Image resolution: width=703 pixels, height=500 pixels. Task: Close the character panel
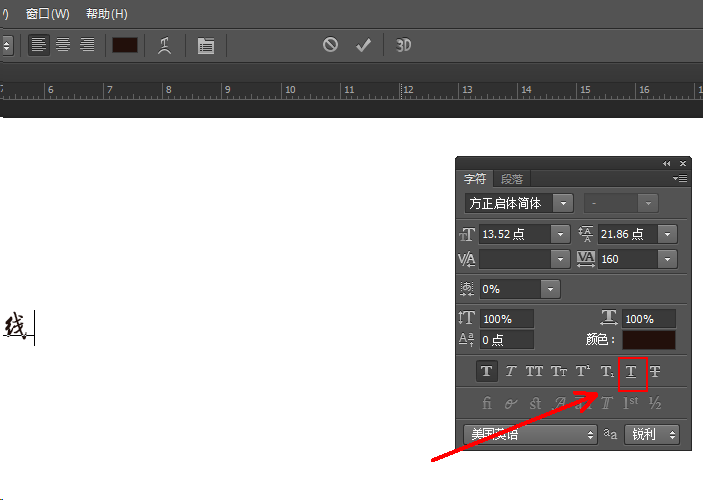[683, 164]
